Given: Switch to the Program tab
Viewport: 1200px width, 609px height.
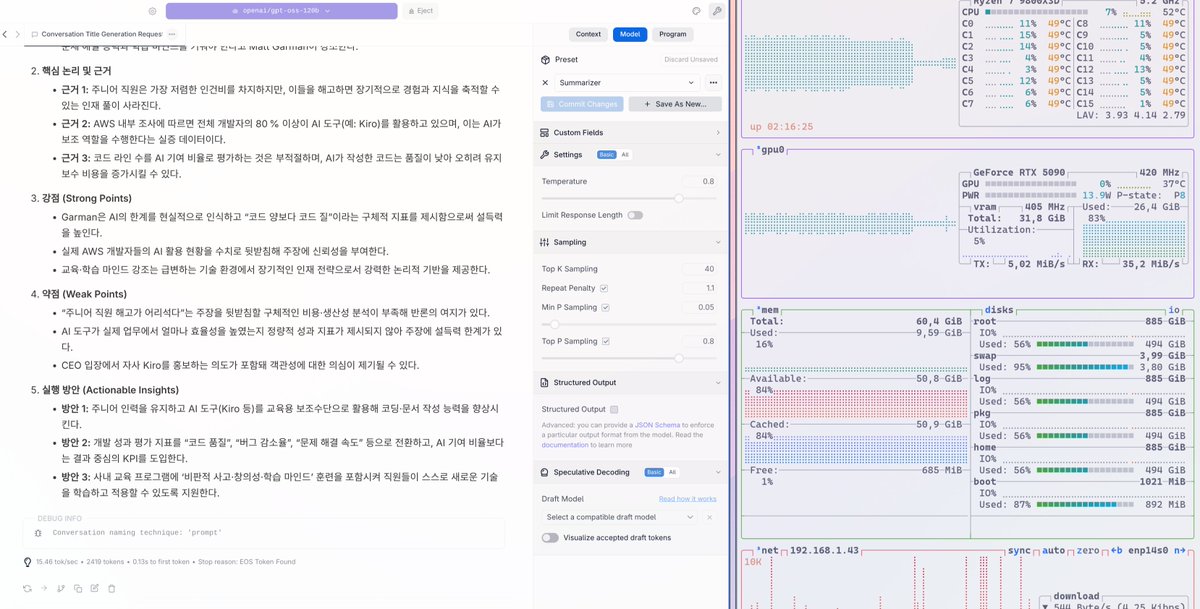Looking at the screenshot, I should click(x=672, y=33).
